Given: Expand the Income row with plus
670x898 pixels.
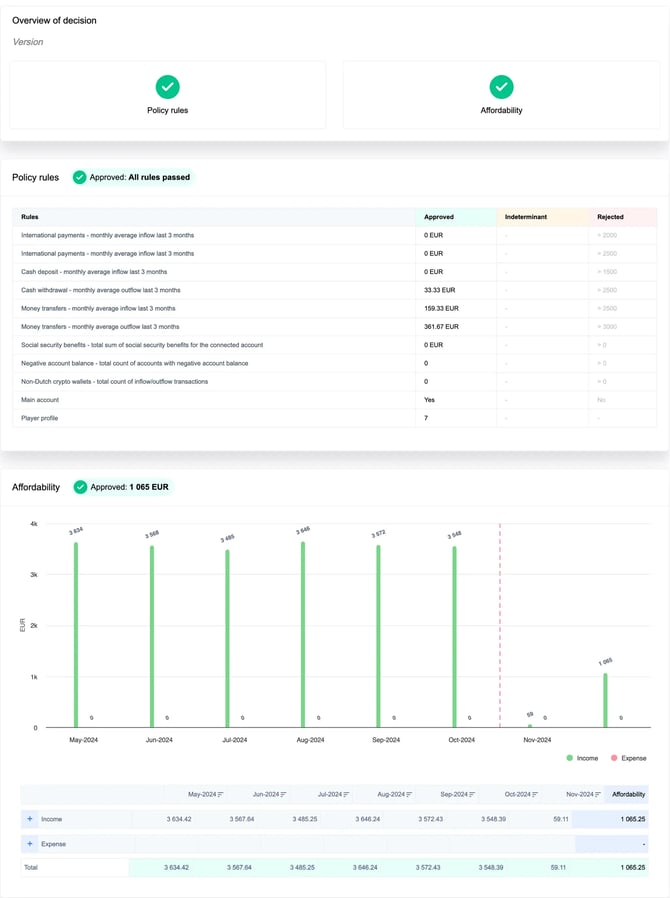Looking at the screenshot, I should [30, 819].
